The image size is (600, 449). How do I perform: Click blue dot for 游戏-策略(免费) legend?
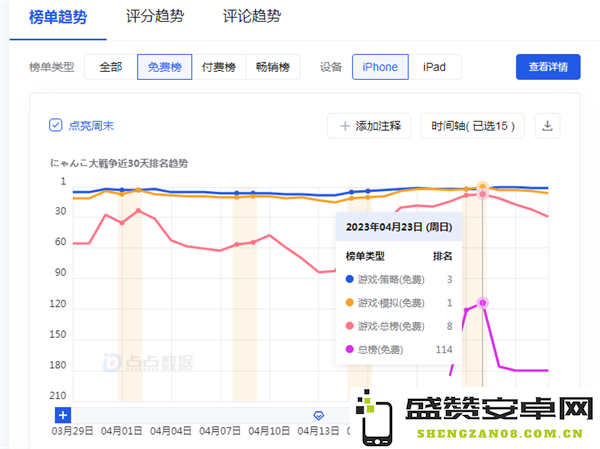coord(349,279)
